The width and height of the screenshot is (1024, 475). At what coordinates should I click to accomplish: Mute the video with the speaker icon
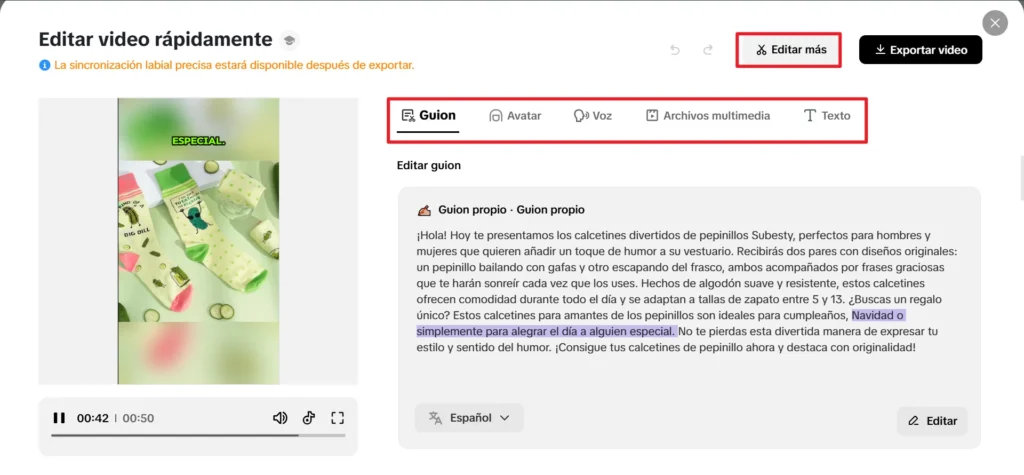(280, 418)
